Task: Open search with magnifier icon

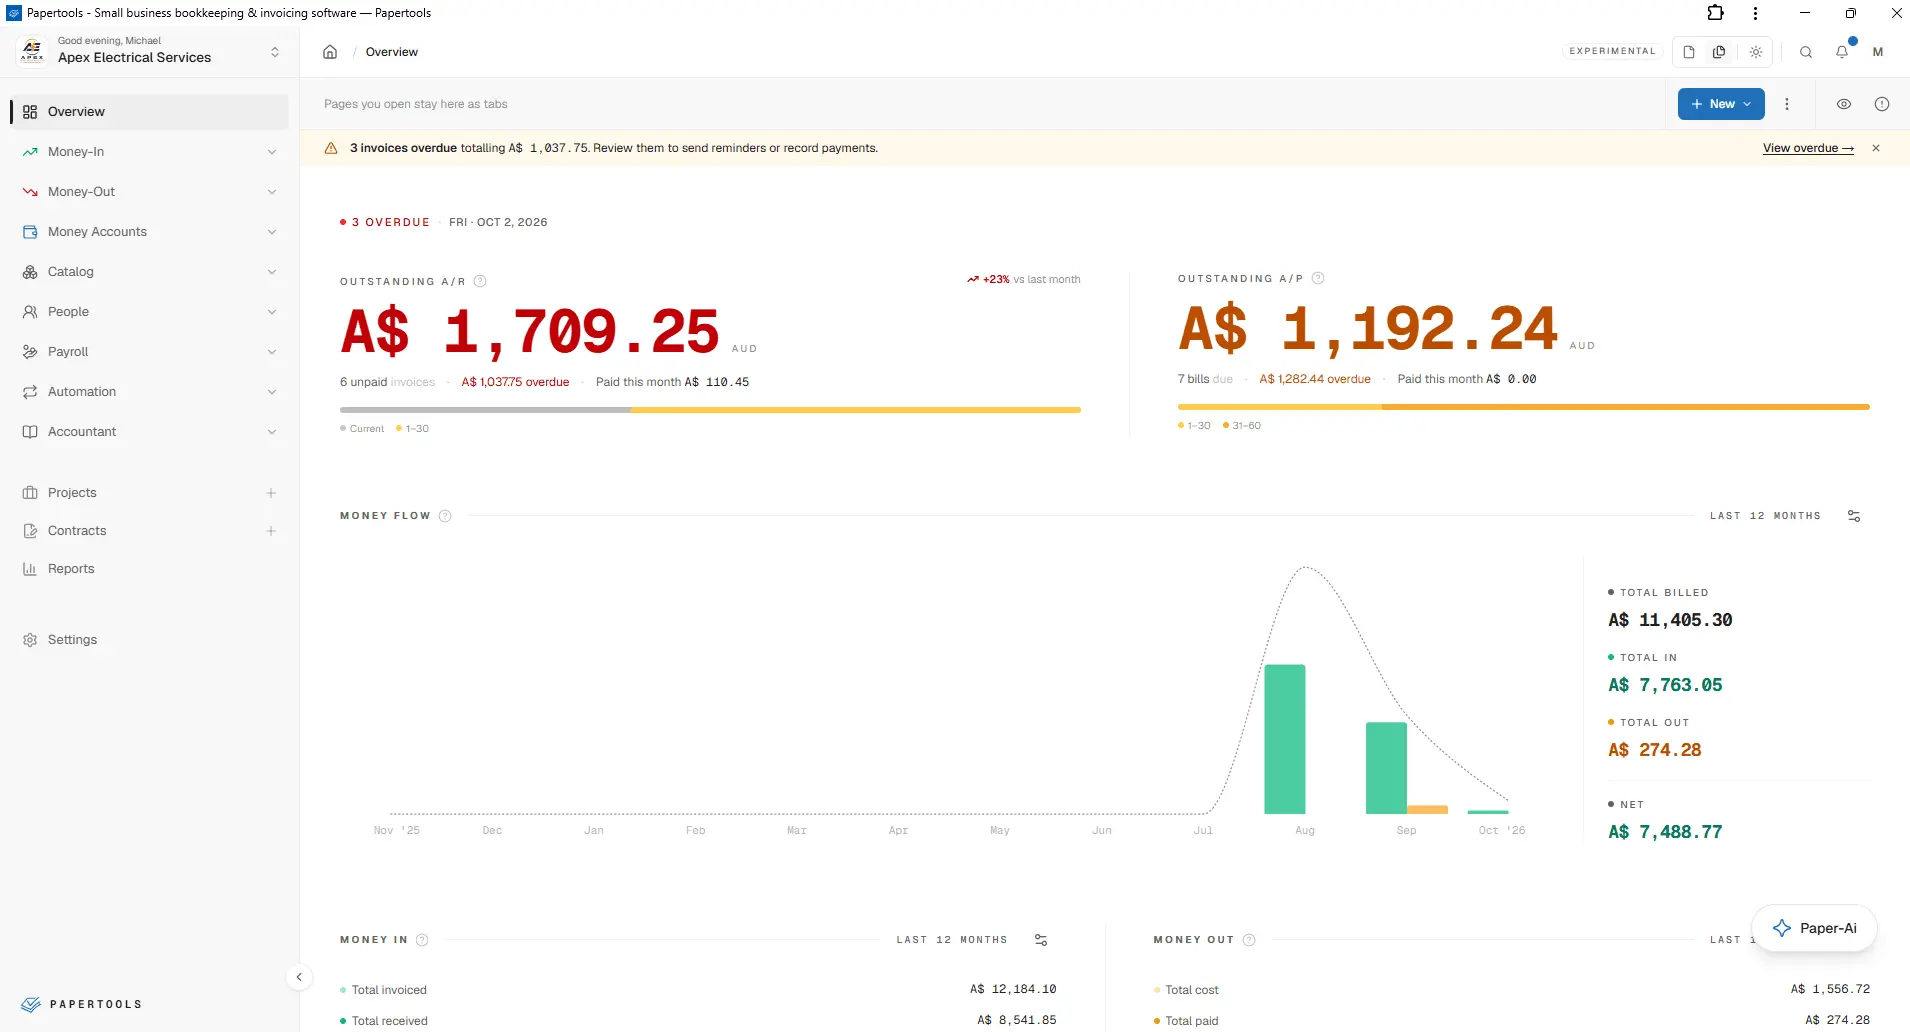Action: pyautogui.click(x=1806, y=52)
